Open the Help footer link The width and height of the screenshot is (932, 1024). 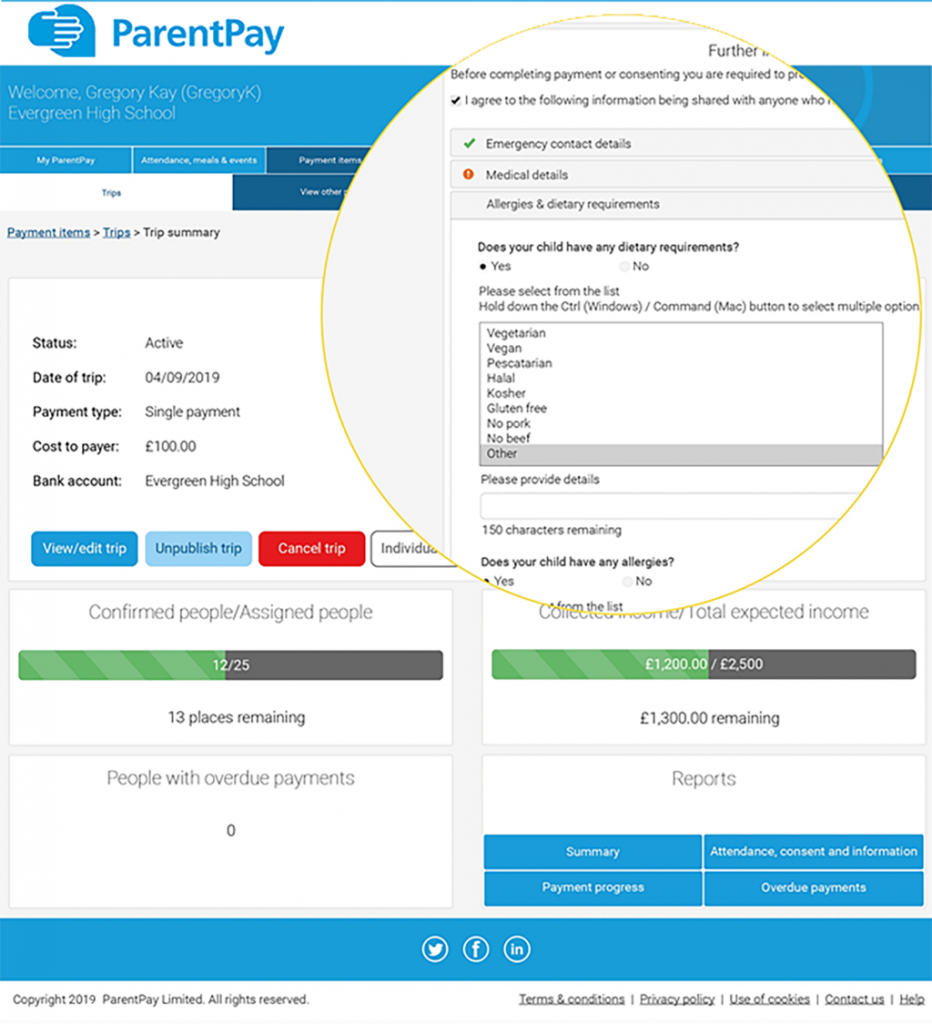[x=911, y=999]
